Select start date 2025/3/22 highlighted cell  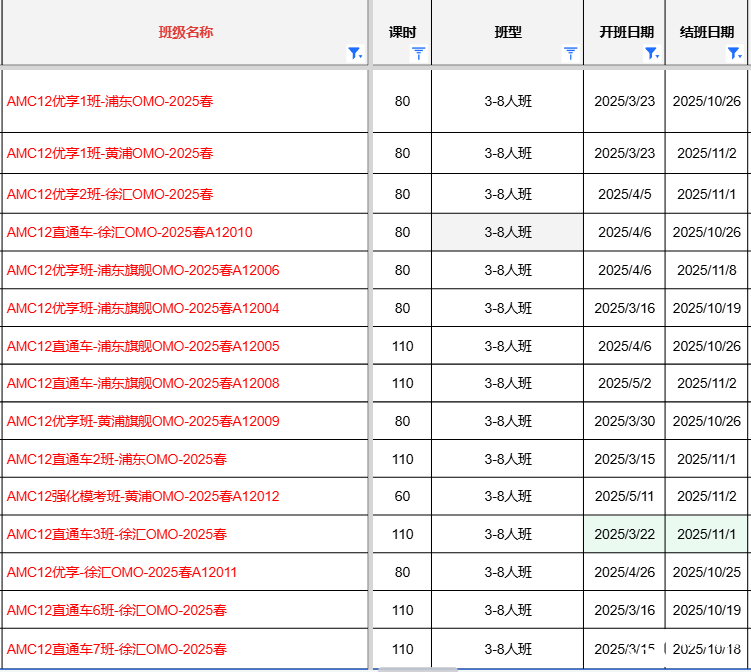[625, 534]
